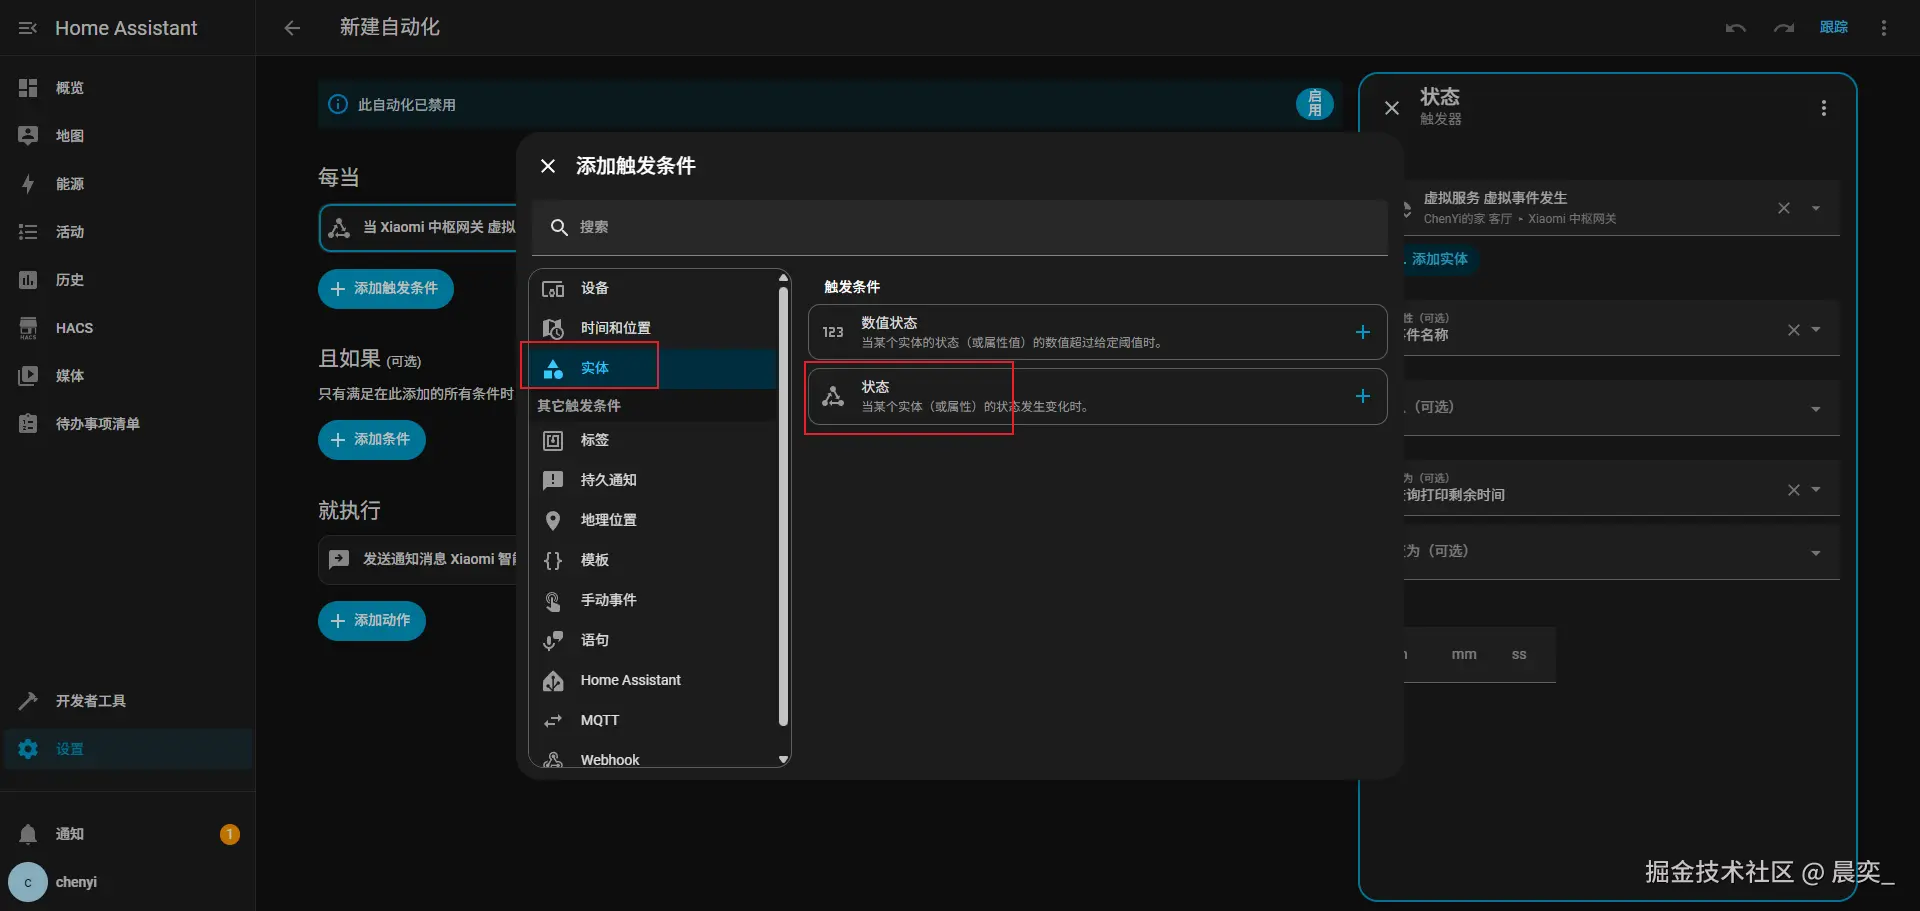This screenshot has width=1920, height=911.
Task: Select the MQTT trigger type
Action: [x=601, y=720]
